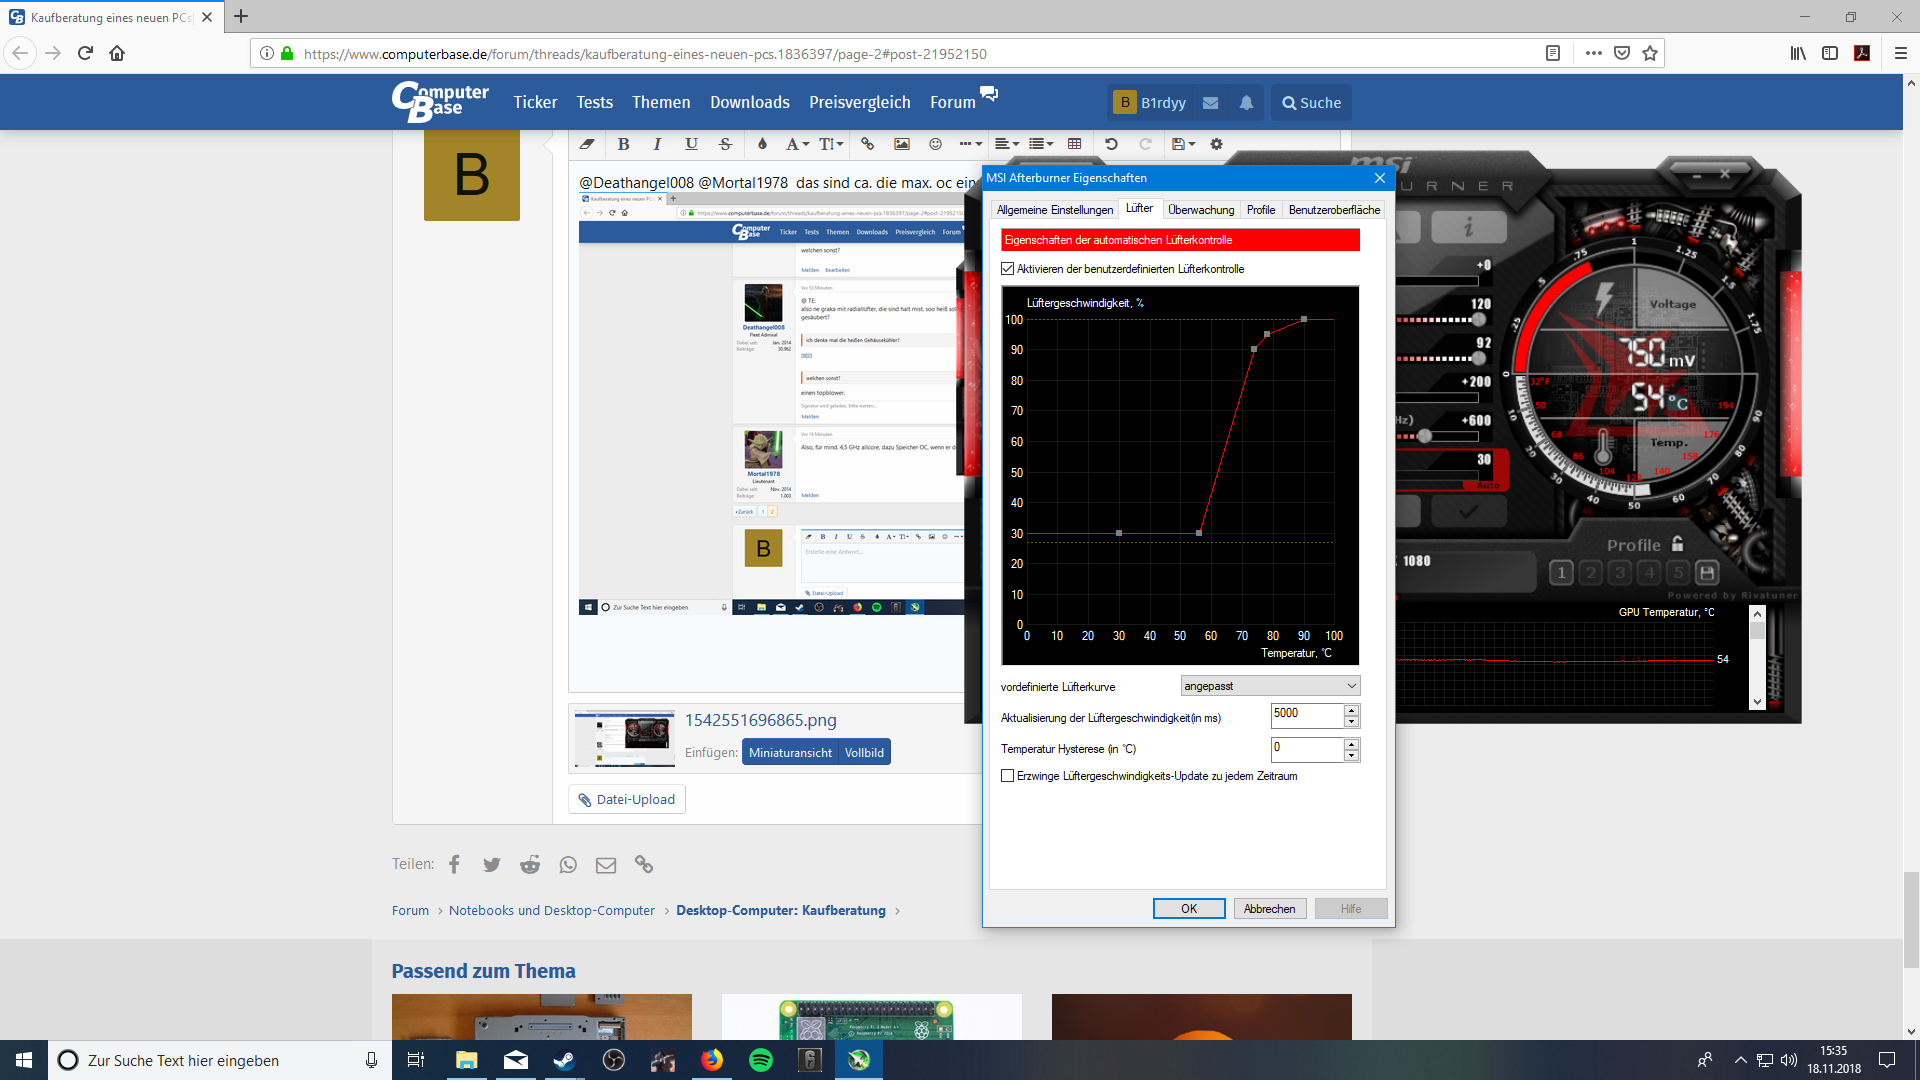Click the Afterburner slider knob at value +600
The height and width of the screenshot is (1080, 1920).
pos(1424,436)
